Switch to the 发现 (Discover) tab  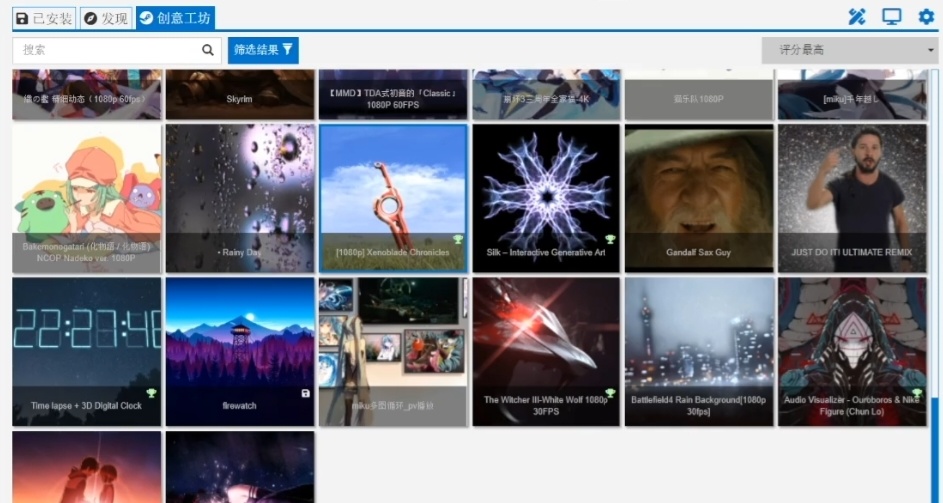tap(106, 18)
